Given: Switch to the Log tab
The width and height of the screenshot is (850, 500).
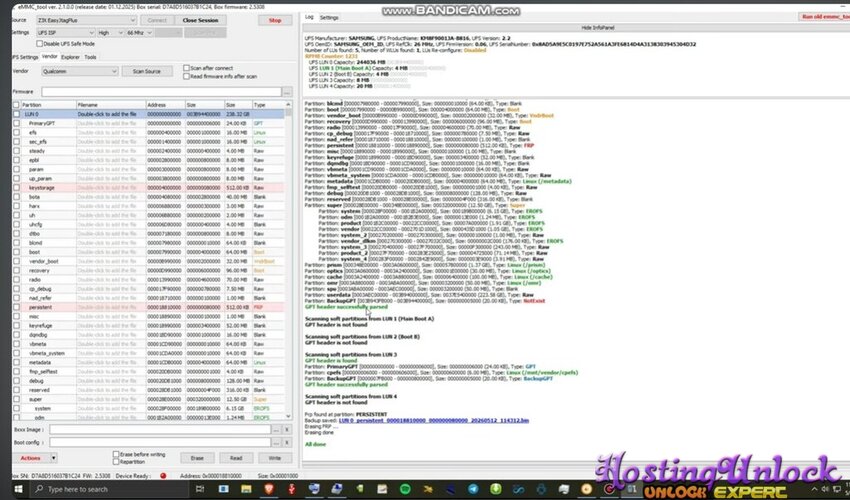Looking at the screenshot, I should pos(309,17).
